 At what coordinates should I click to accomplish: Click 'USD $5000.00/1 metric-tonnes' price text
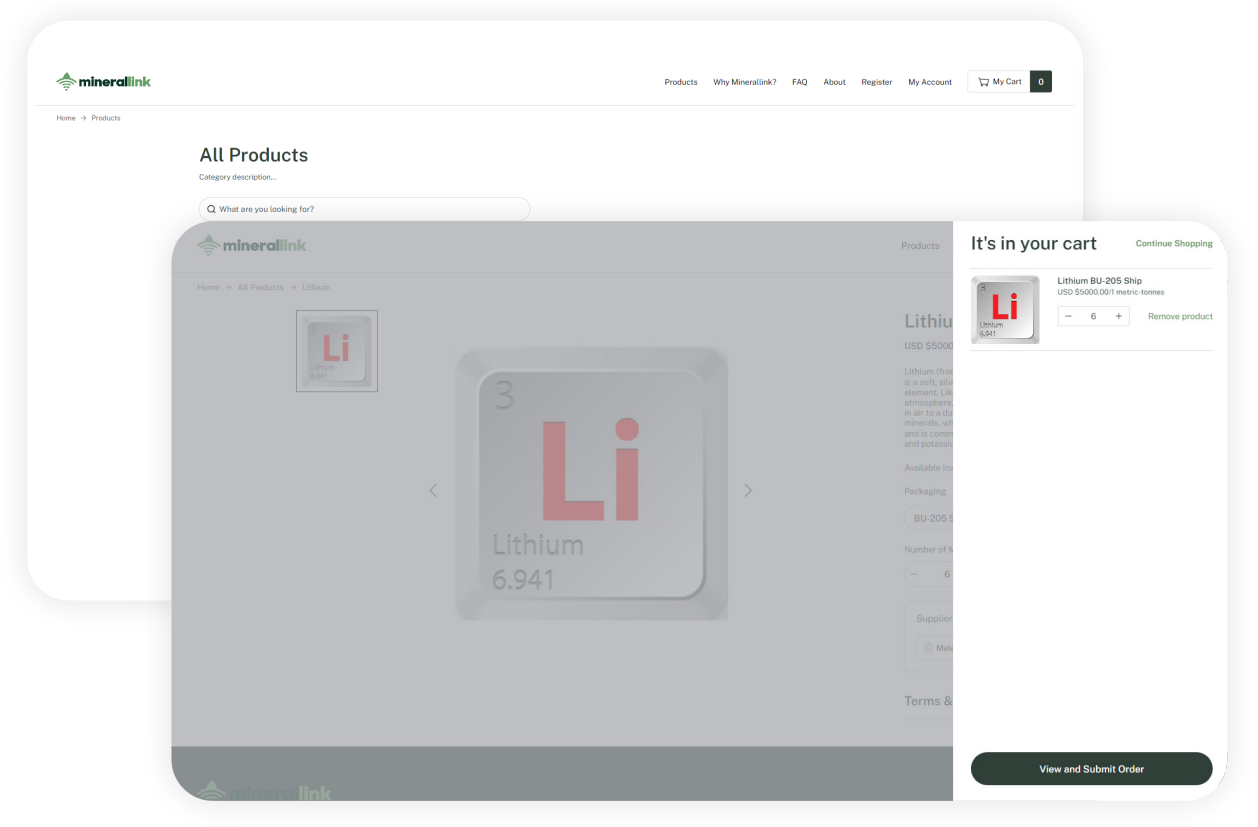coord(1111,293)
